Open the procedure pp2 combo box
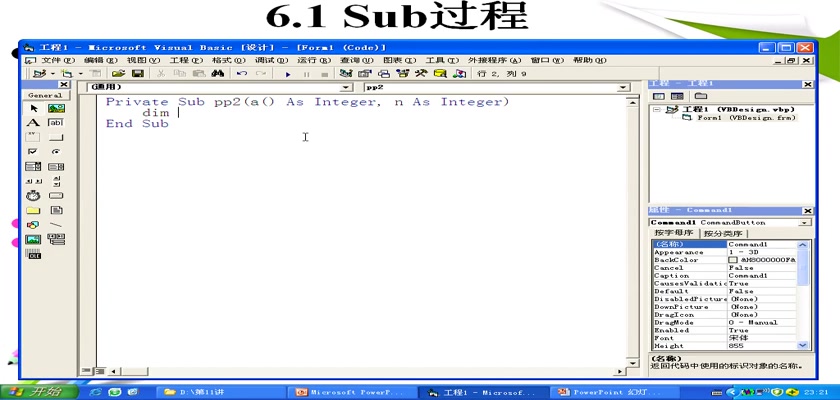Screen dimensions: 840x400 coord(623,87)
